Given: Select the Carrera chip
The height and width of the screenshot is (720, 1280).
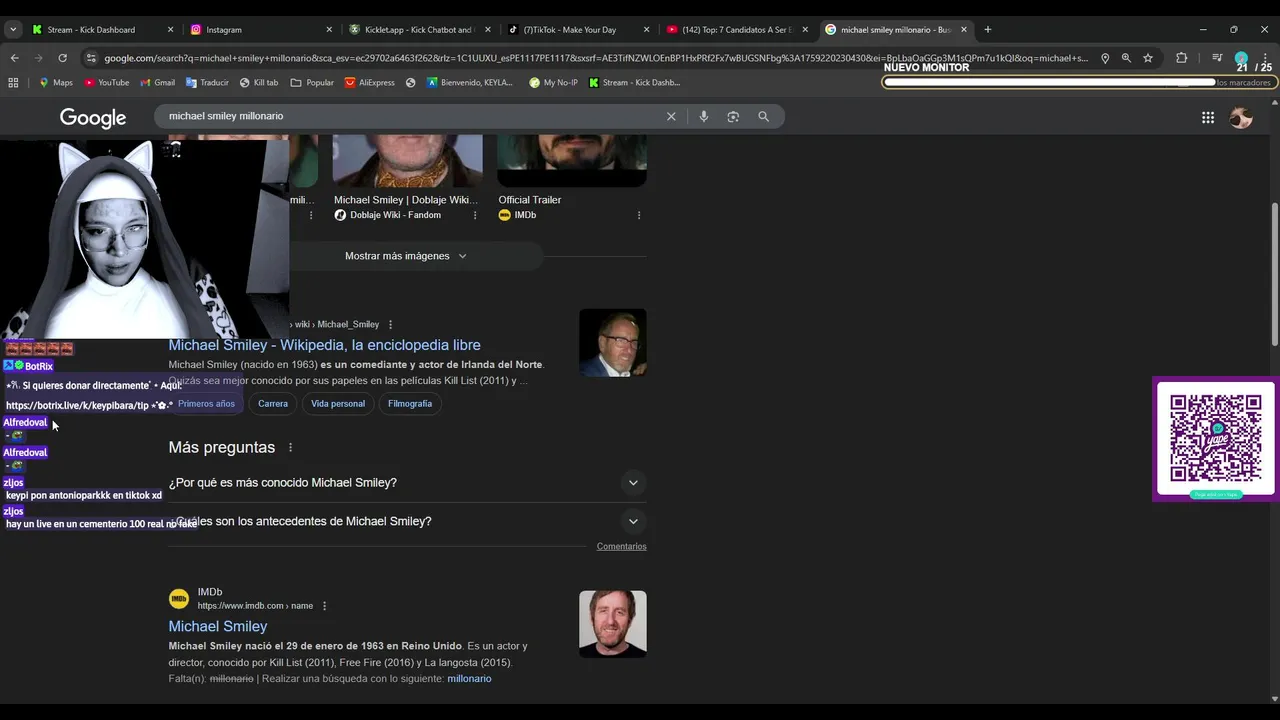Looking at the screenshot, I should coord(273,404).
